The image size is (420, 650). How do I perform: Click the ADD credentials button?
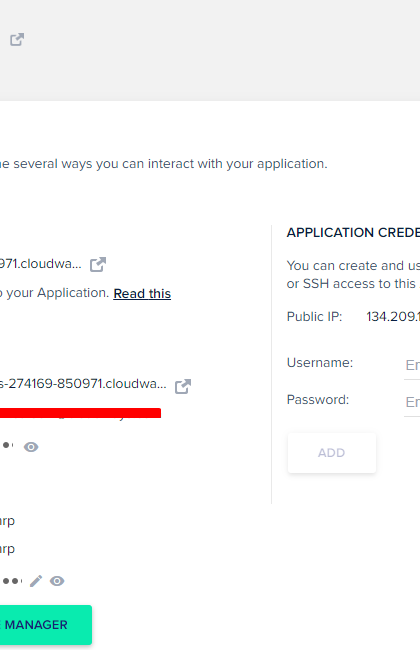(x=332, y=453)
